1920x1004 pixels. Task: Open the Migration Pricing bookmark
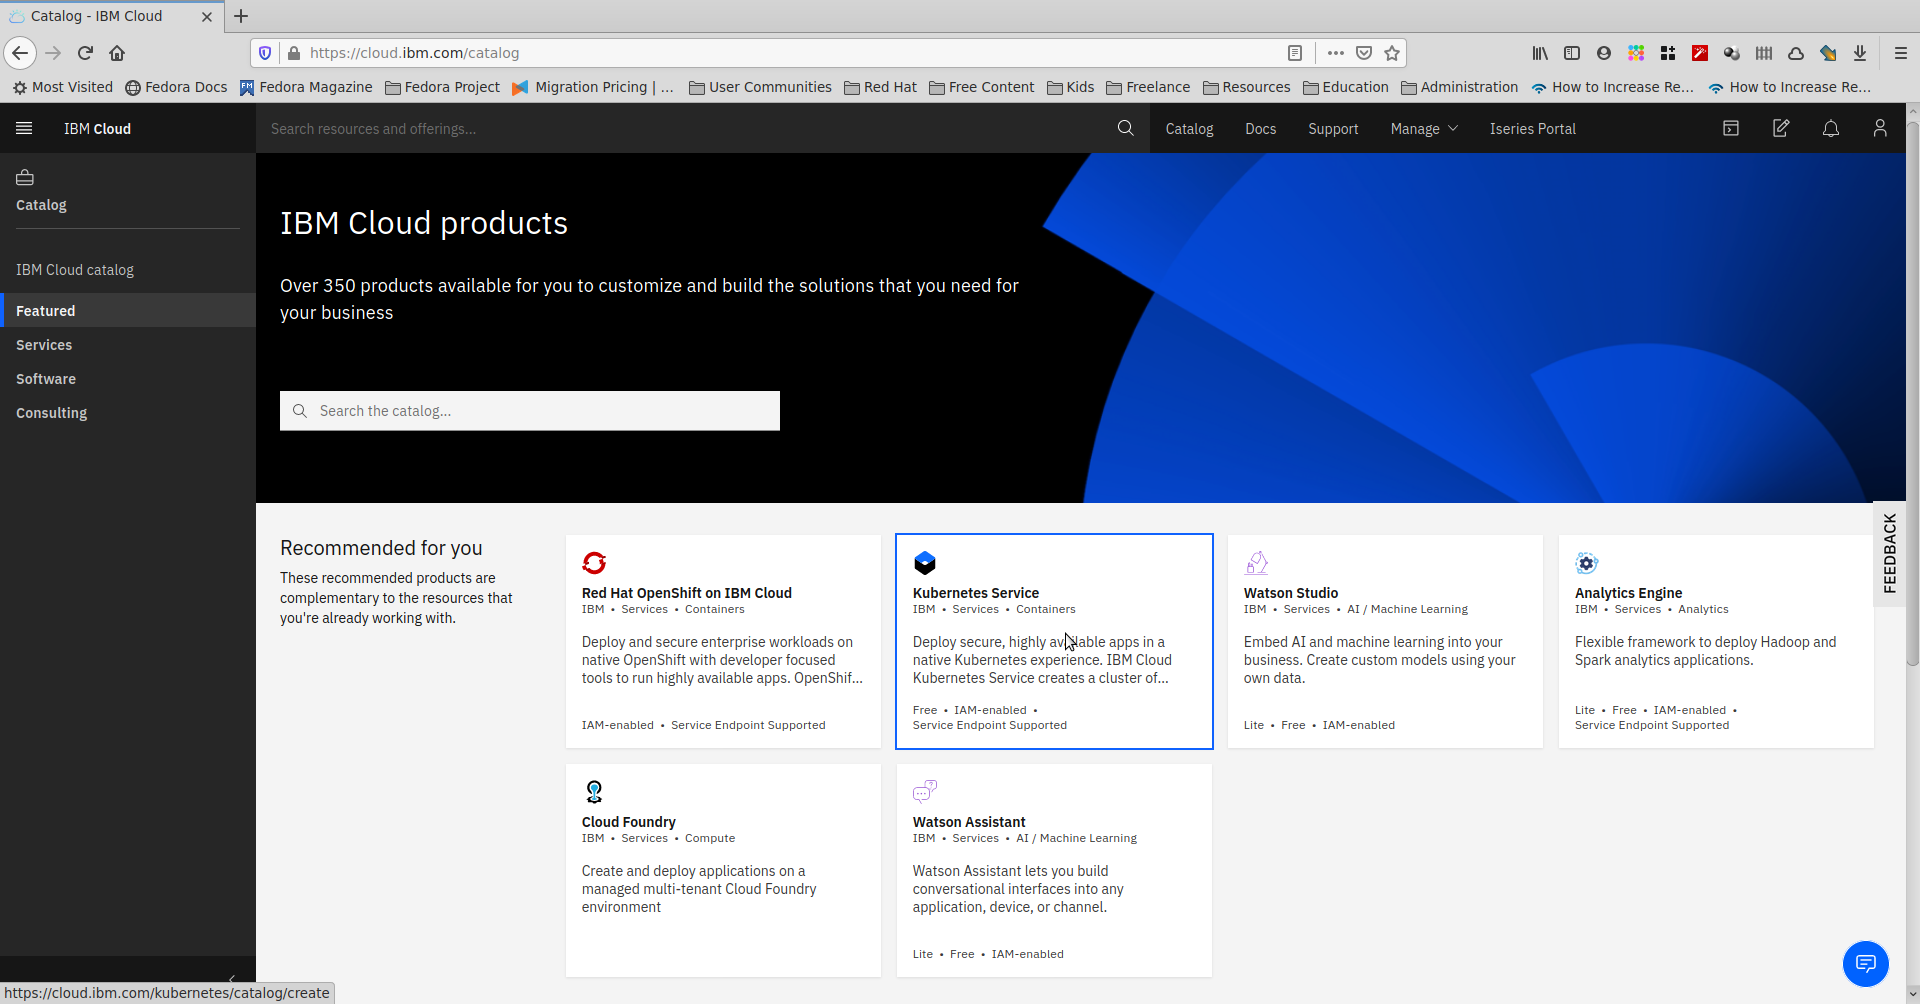[x=593, y=87]
